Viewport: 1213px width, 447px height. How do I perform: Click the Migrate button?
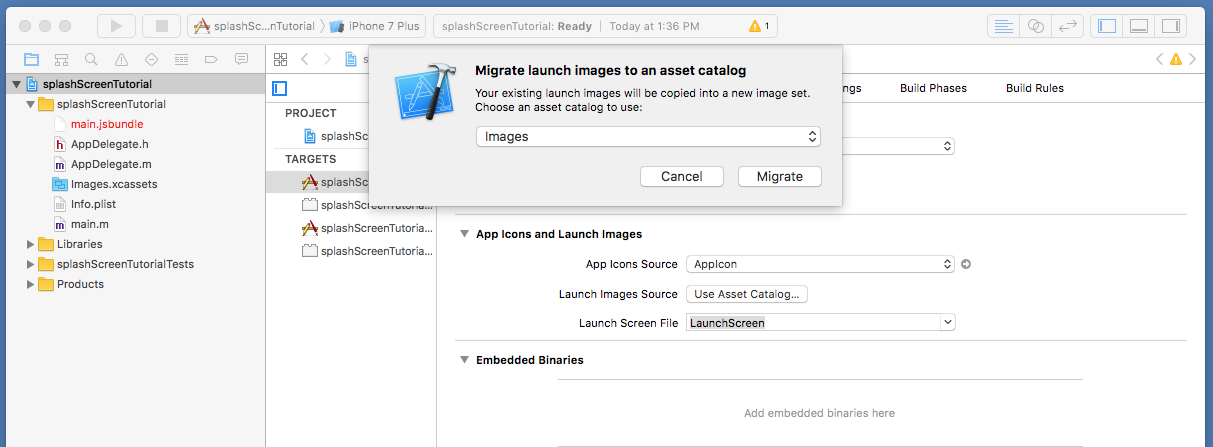click(780, 176)
